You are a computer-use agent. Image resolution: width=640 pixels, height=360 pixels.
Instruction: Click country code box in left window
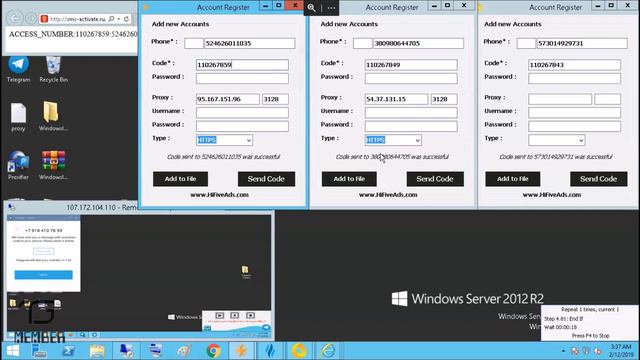coord(194,43)
